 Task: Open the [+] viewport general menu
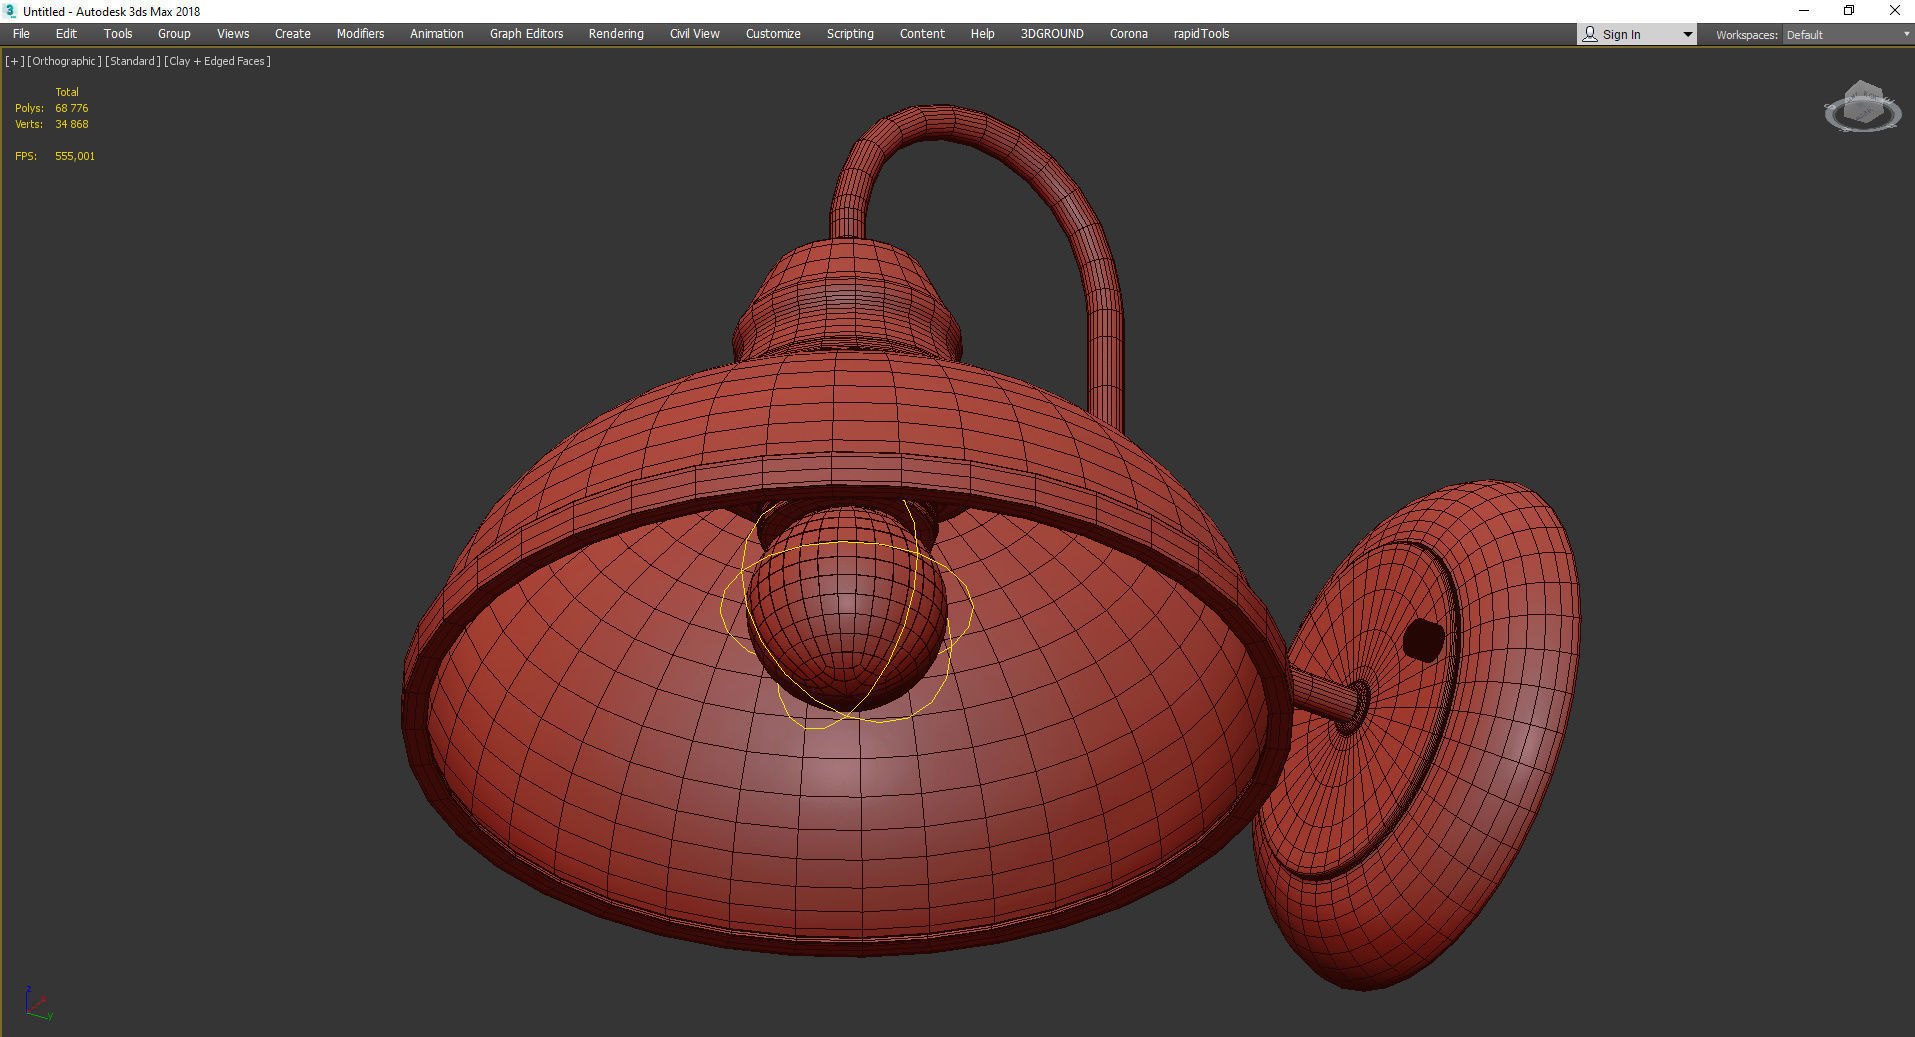click(14, 60)
